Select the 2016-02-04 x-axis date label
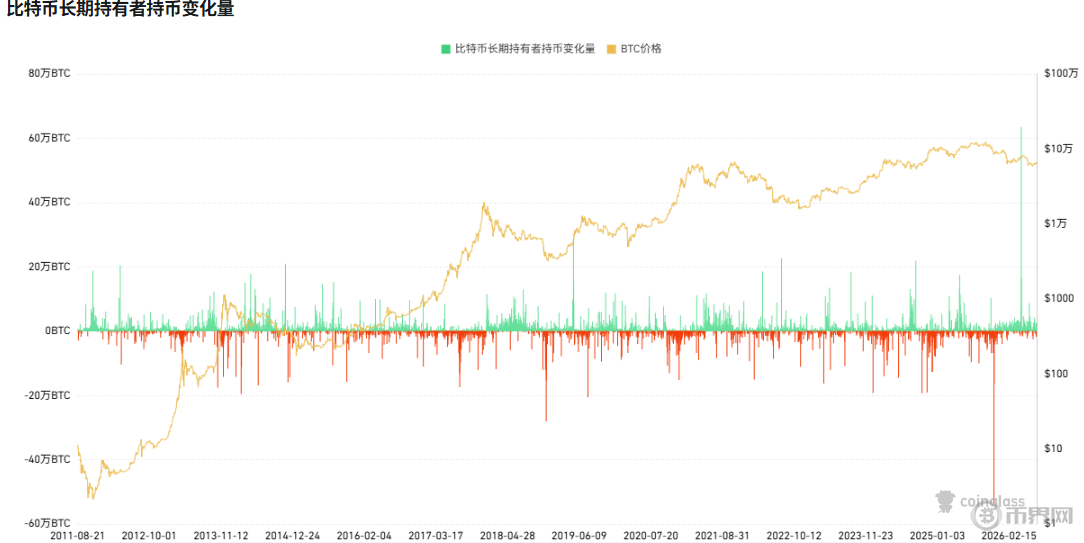The image size is (1084, 543). click(x=364, y=535)
